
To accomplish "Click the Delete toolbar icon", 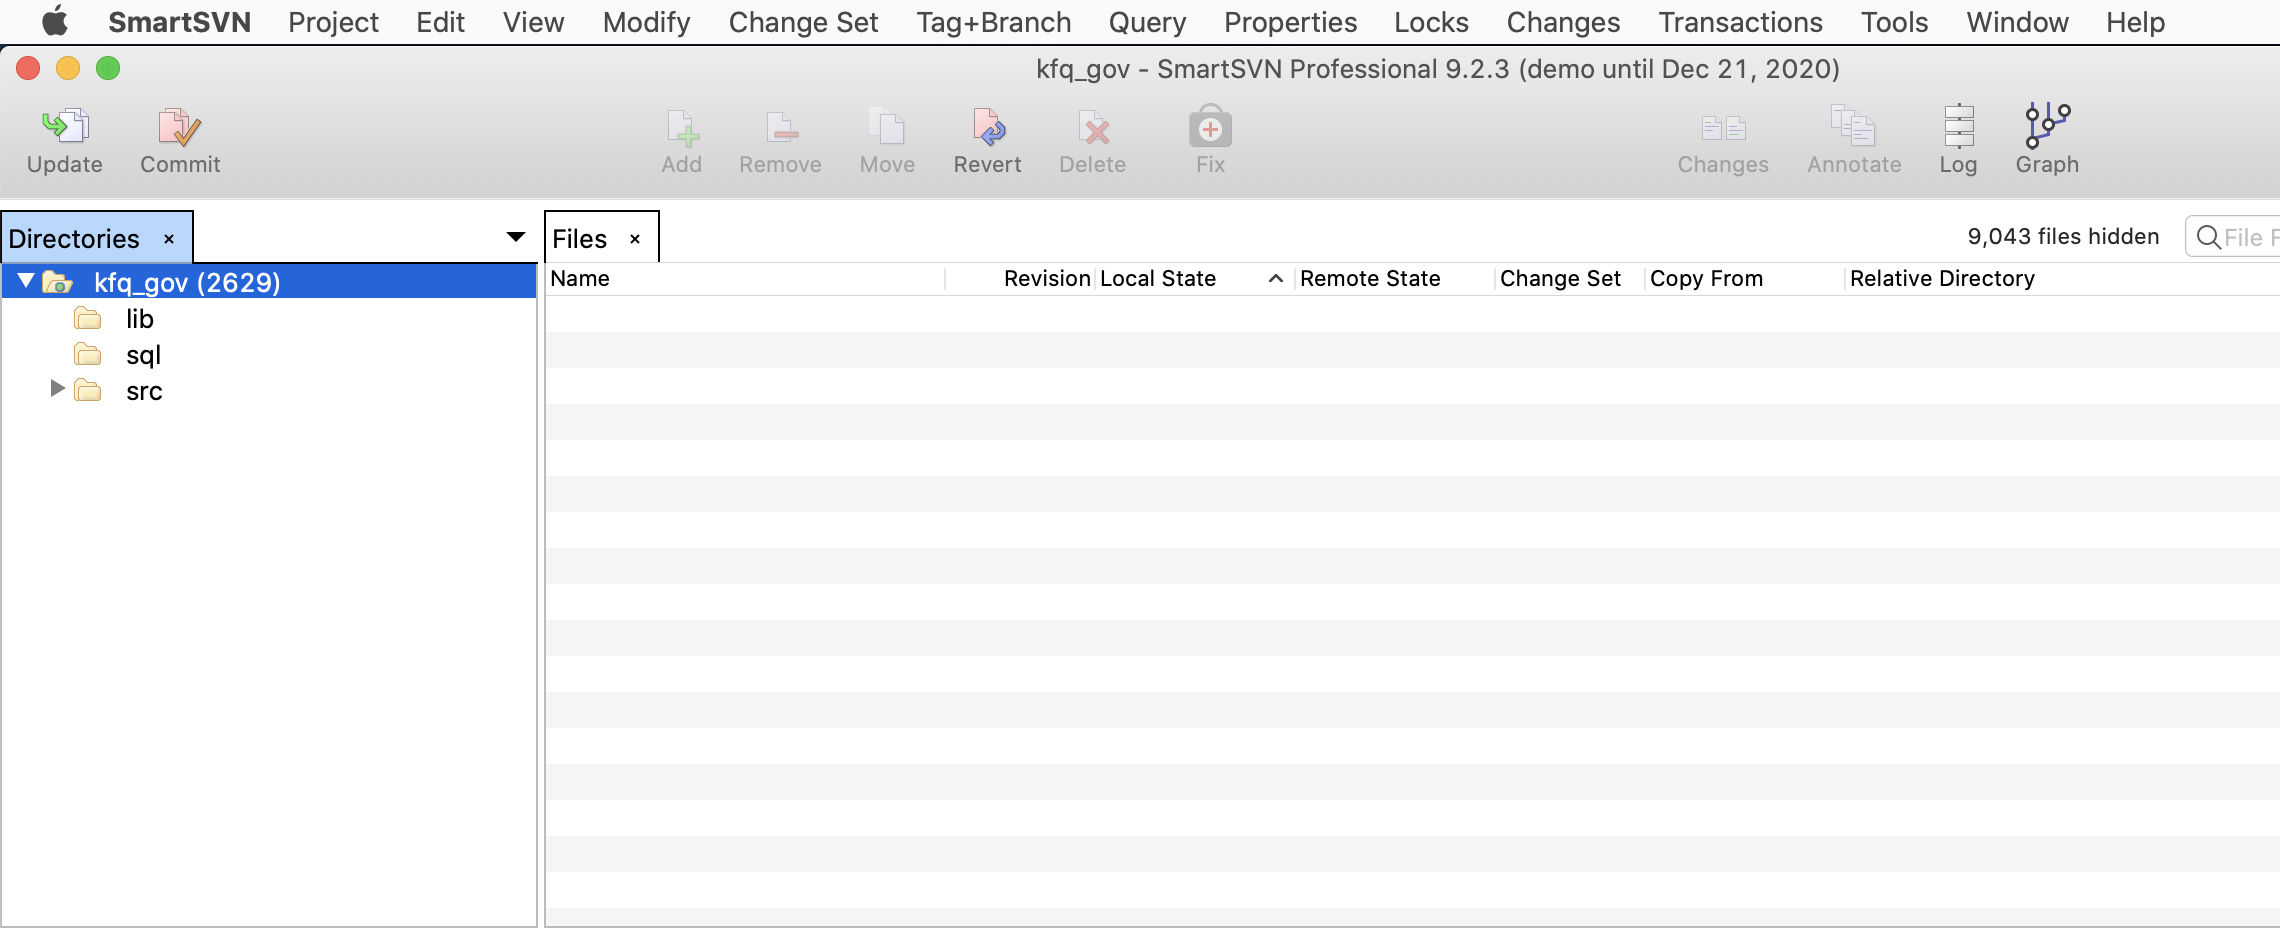I will click(1093, 127).
